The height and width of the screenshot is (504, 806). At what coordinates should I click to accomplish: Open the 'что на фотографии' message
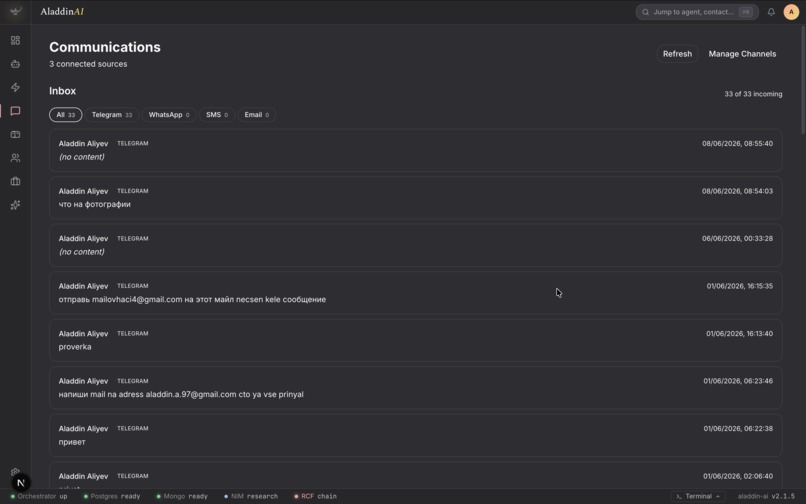coord(415,197)
